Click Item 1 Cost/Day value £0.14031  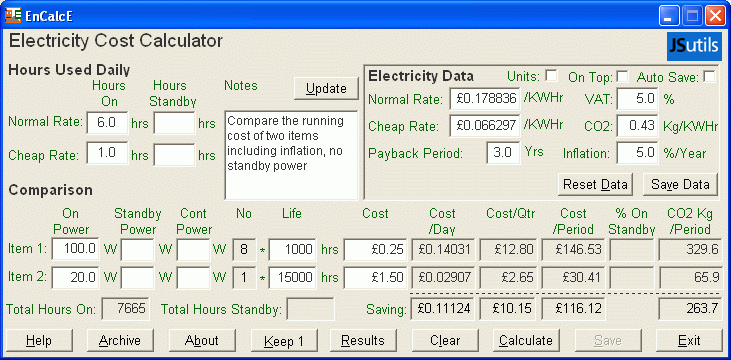442,249
